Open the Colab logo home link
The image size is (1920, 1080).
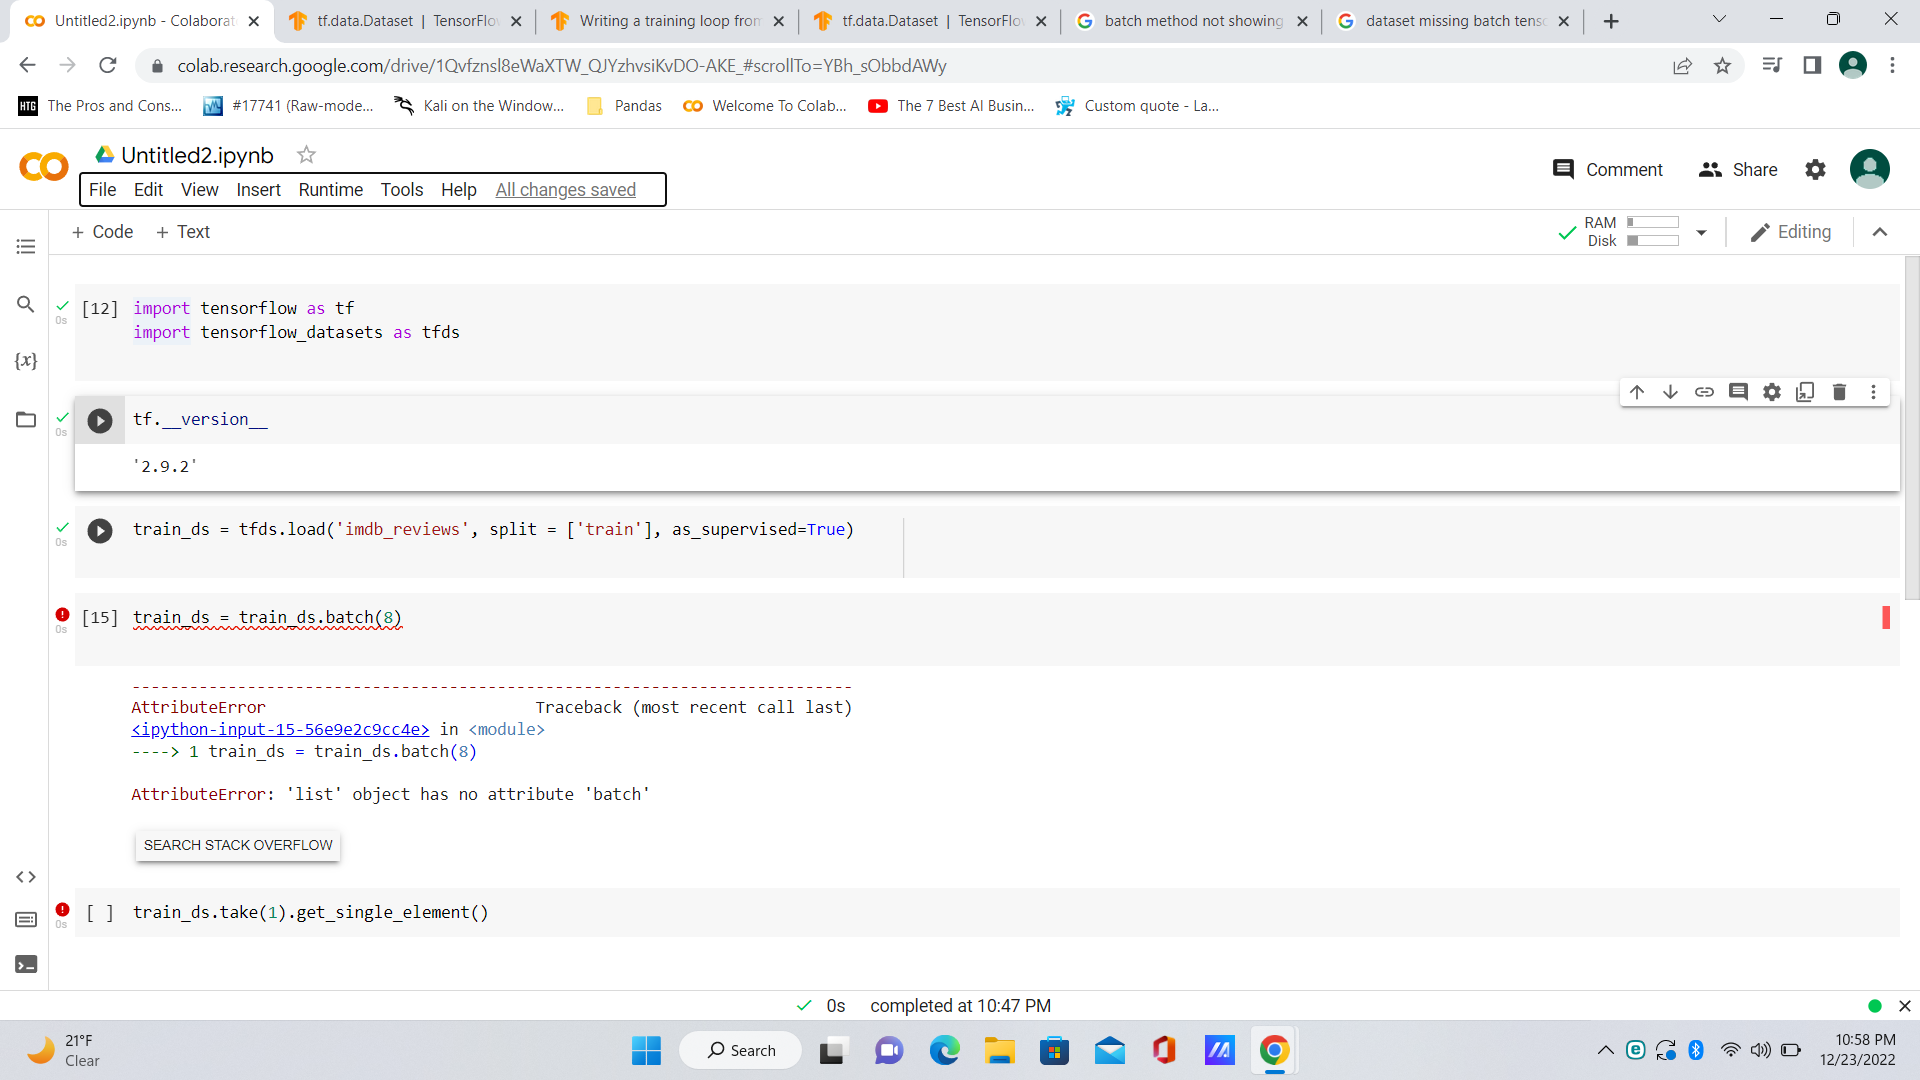click(x=44, y=167)
